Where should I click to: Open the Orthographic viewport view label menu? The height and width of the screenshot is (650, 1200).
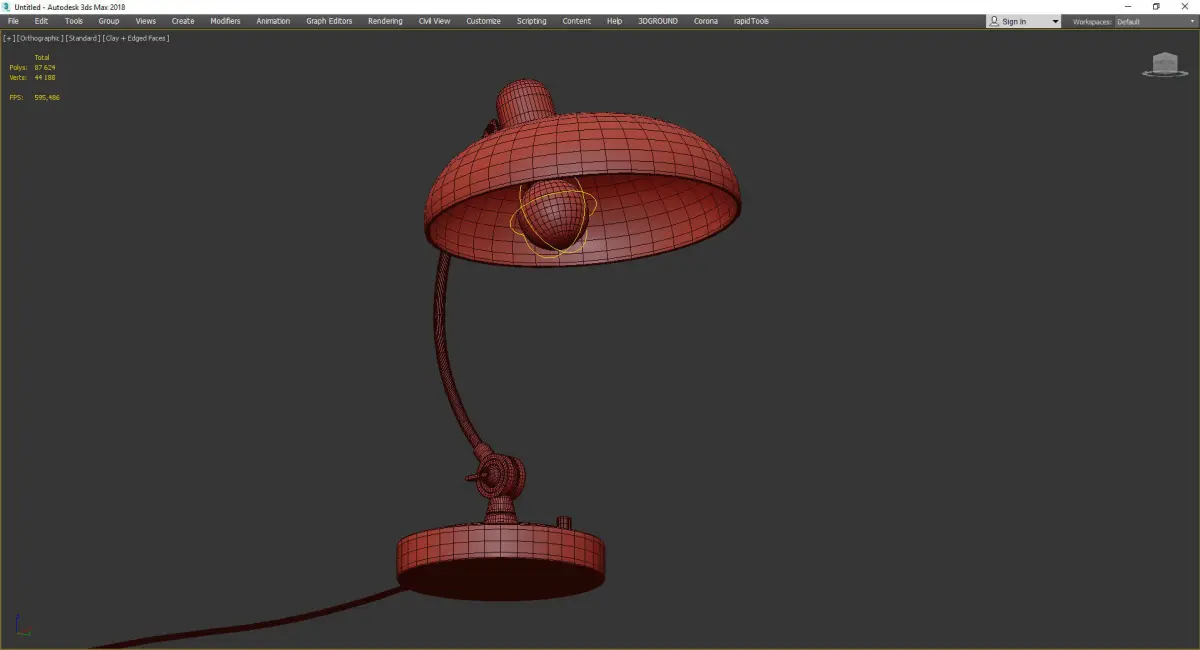point(40,38)
